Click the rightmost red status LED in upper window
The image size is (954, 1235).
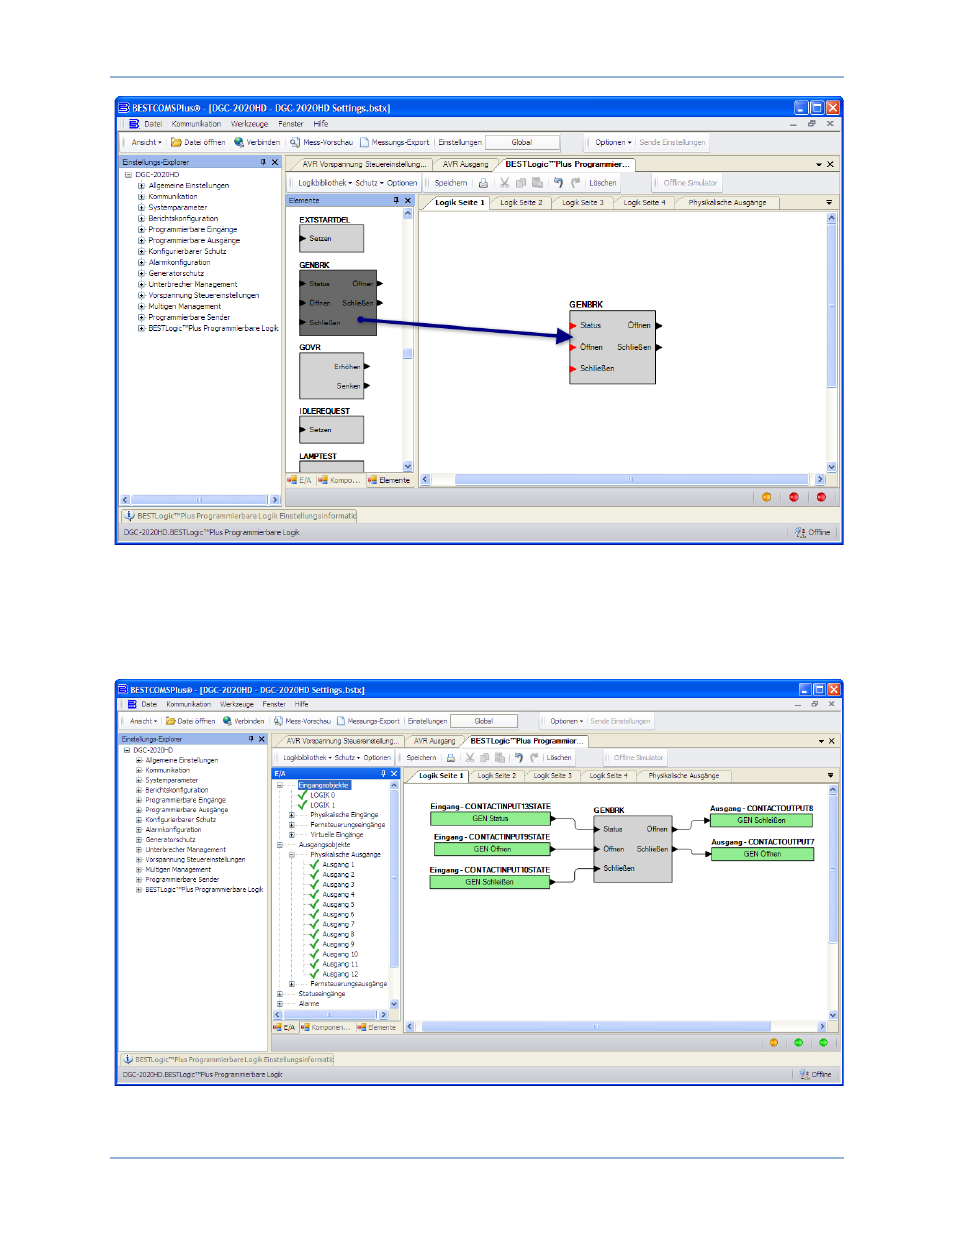pos(821,497)
